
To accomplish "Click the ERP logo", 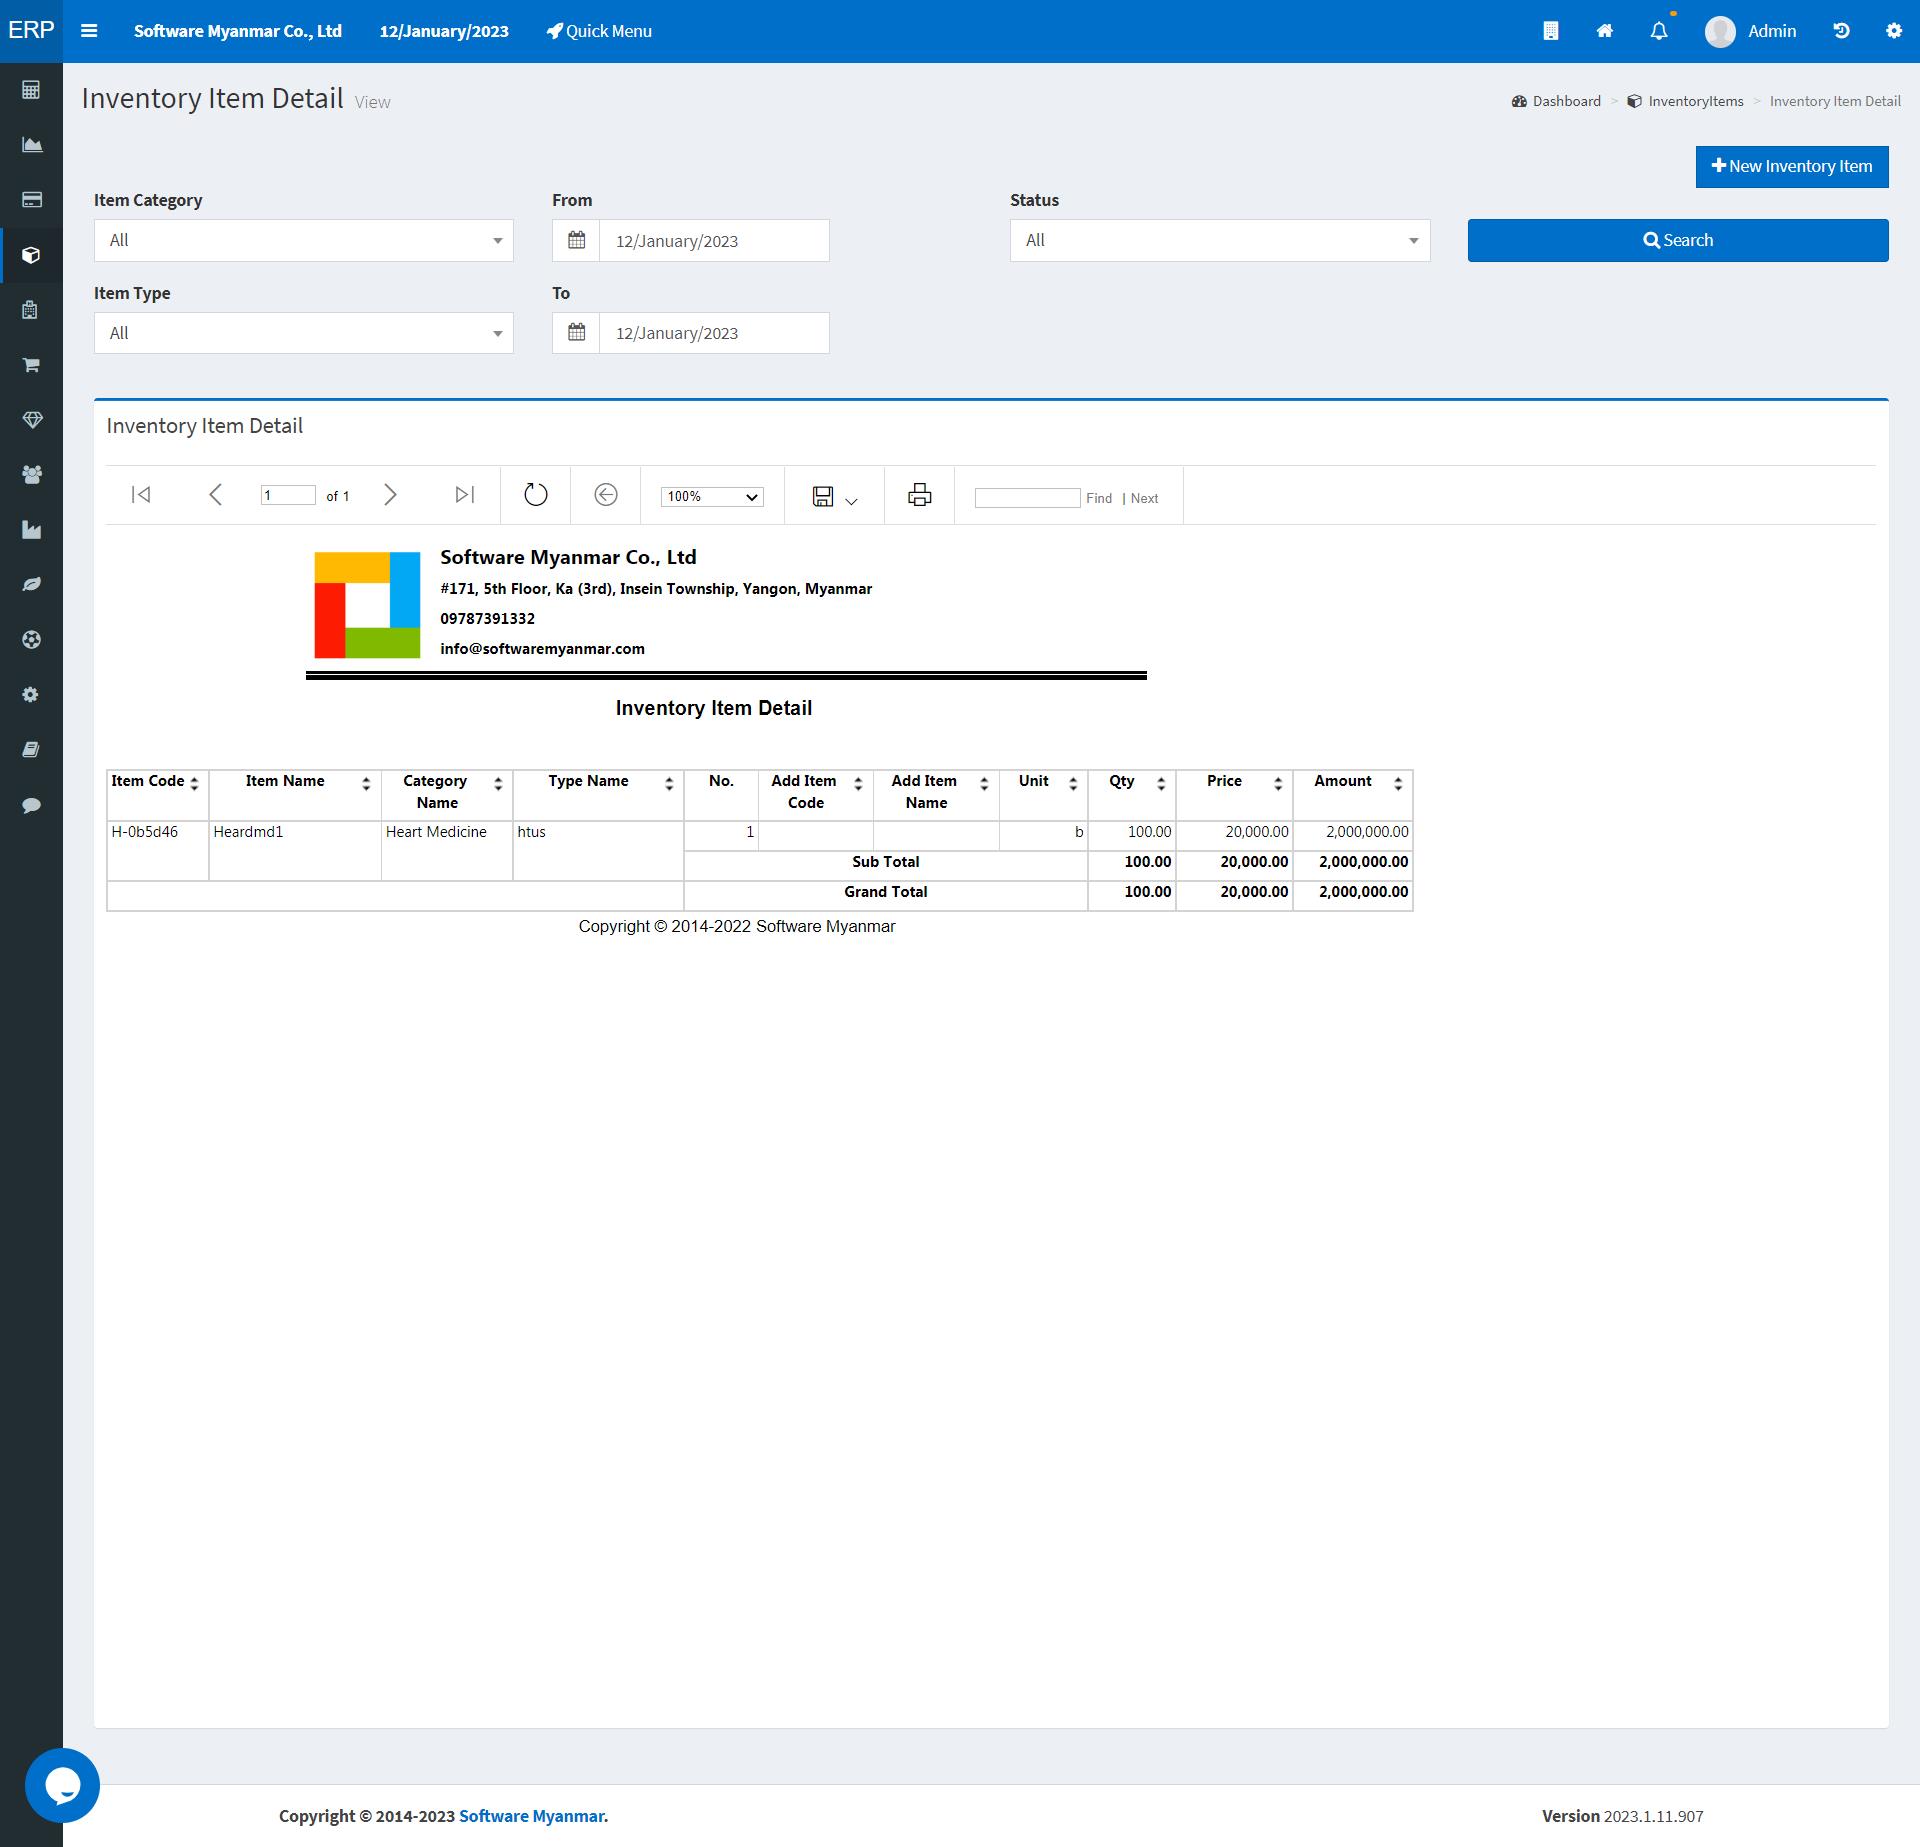I will pos(31,31).
